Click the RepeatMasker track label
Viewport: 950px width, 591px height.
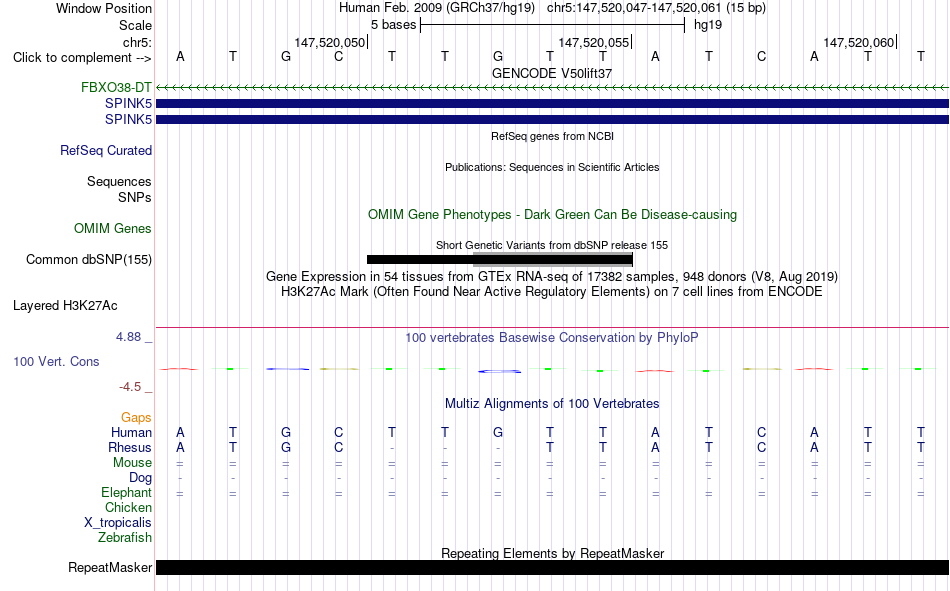110,567
